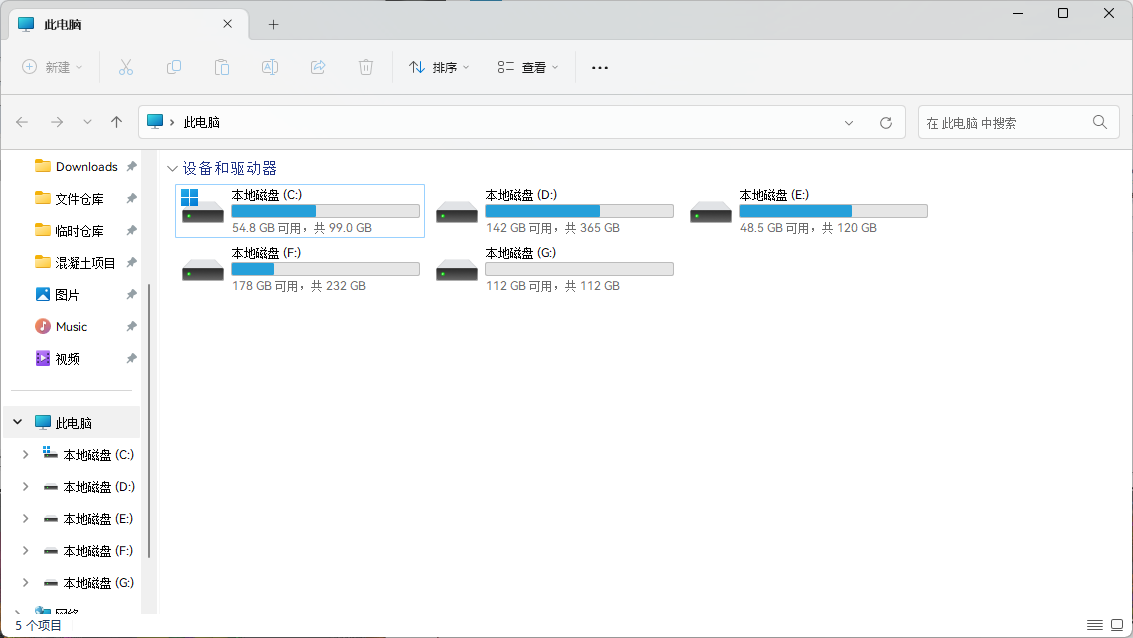The height and width of the screenshot is (638, 1133).
Task: Open a new tab with plus button
Action: [273, 24]
